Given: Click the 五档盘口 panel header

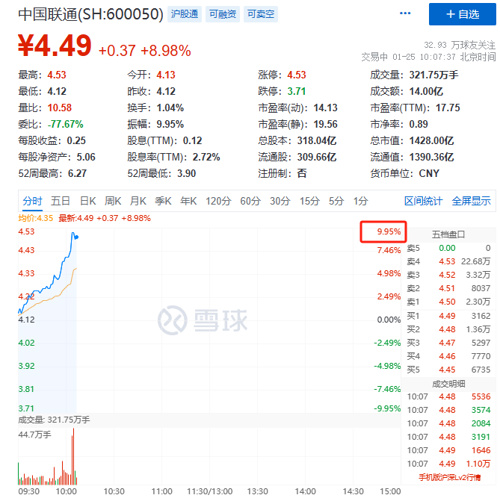Looking at the screenshot, I should pos(448,234).
